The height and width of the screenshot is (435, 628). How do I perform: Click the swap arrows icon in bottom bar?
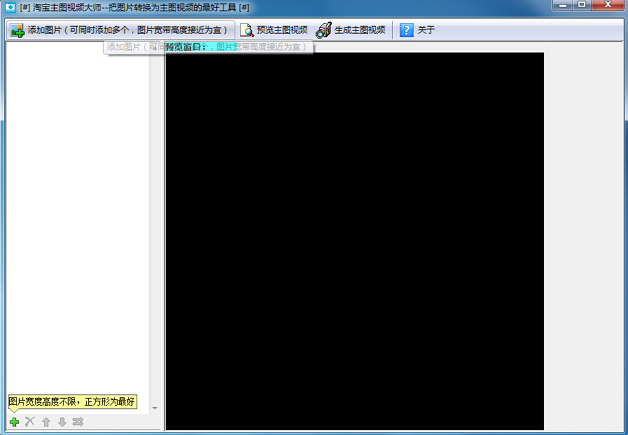(x=78, y=422)
